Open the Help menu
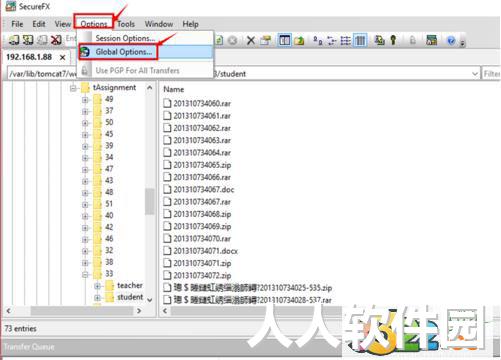This screenshot has width=501, height=360. coord(190,24)
